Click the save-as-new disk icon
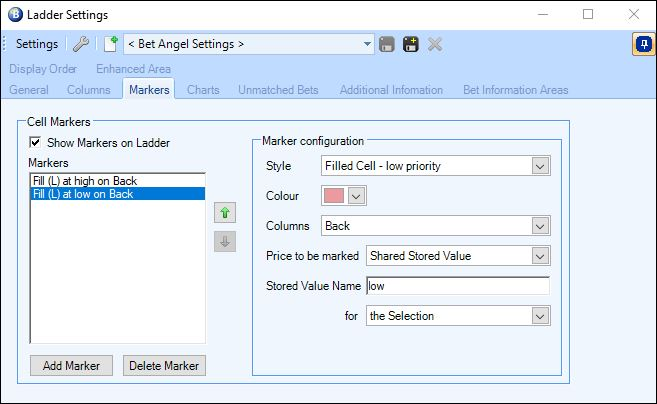657x404 pixels. click(x=411, y=44)
